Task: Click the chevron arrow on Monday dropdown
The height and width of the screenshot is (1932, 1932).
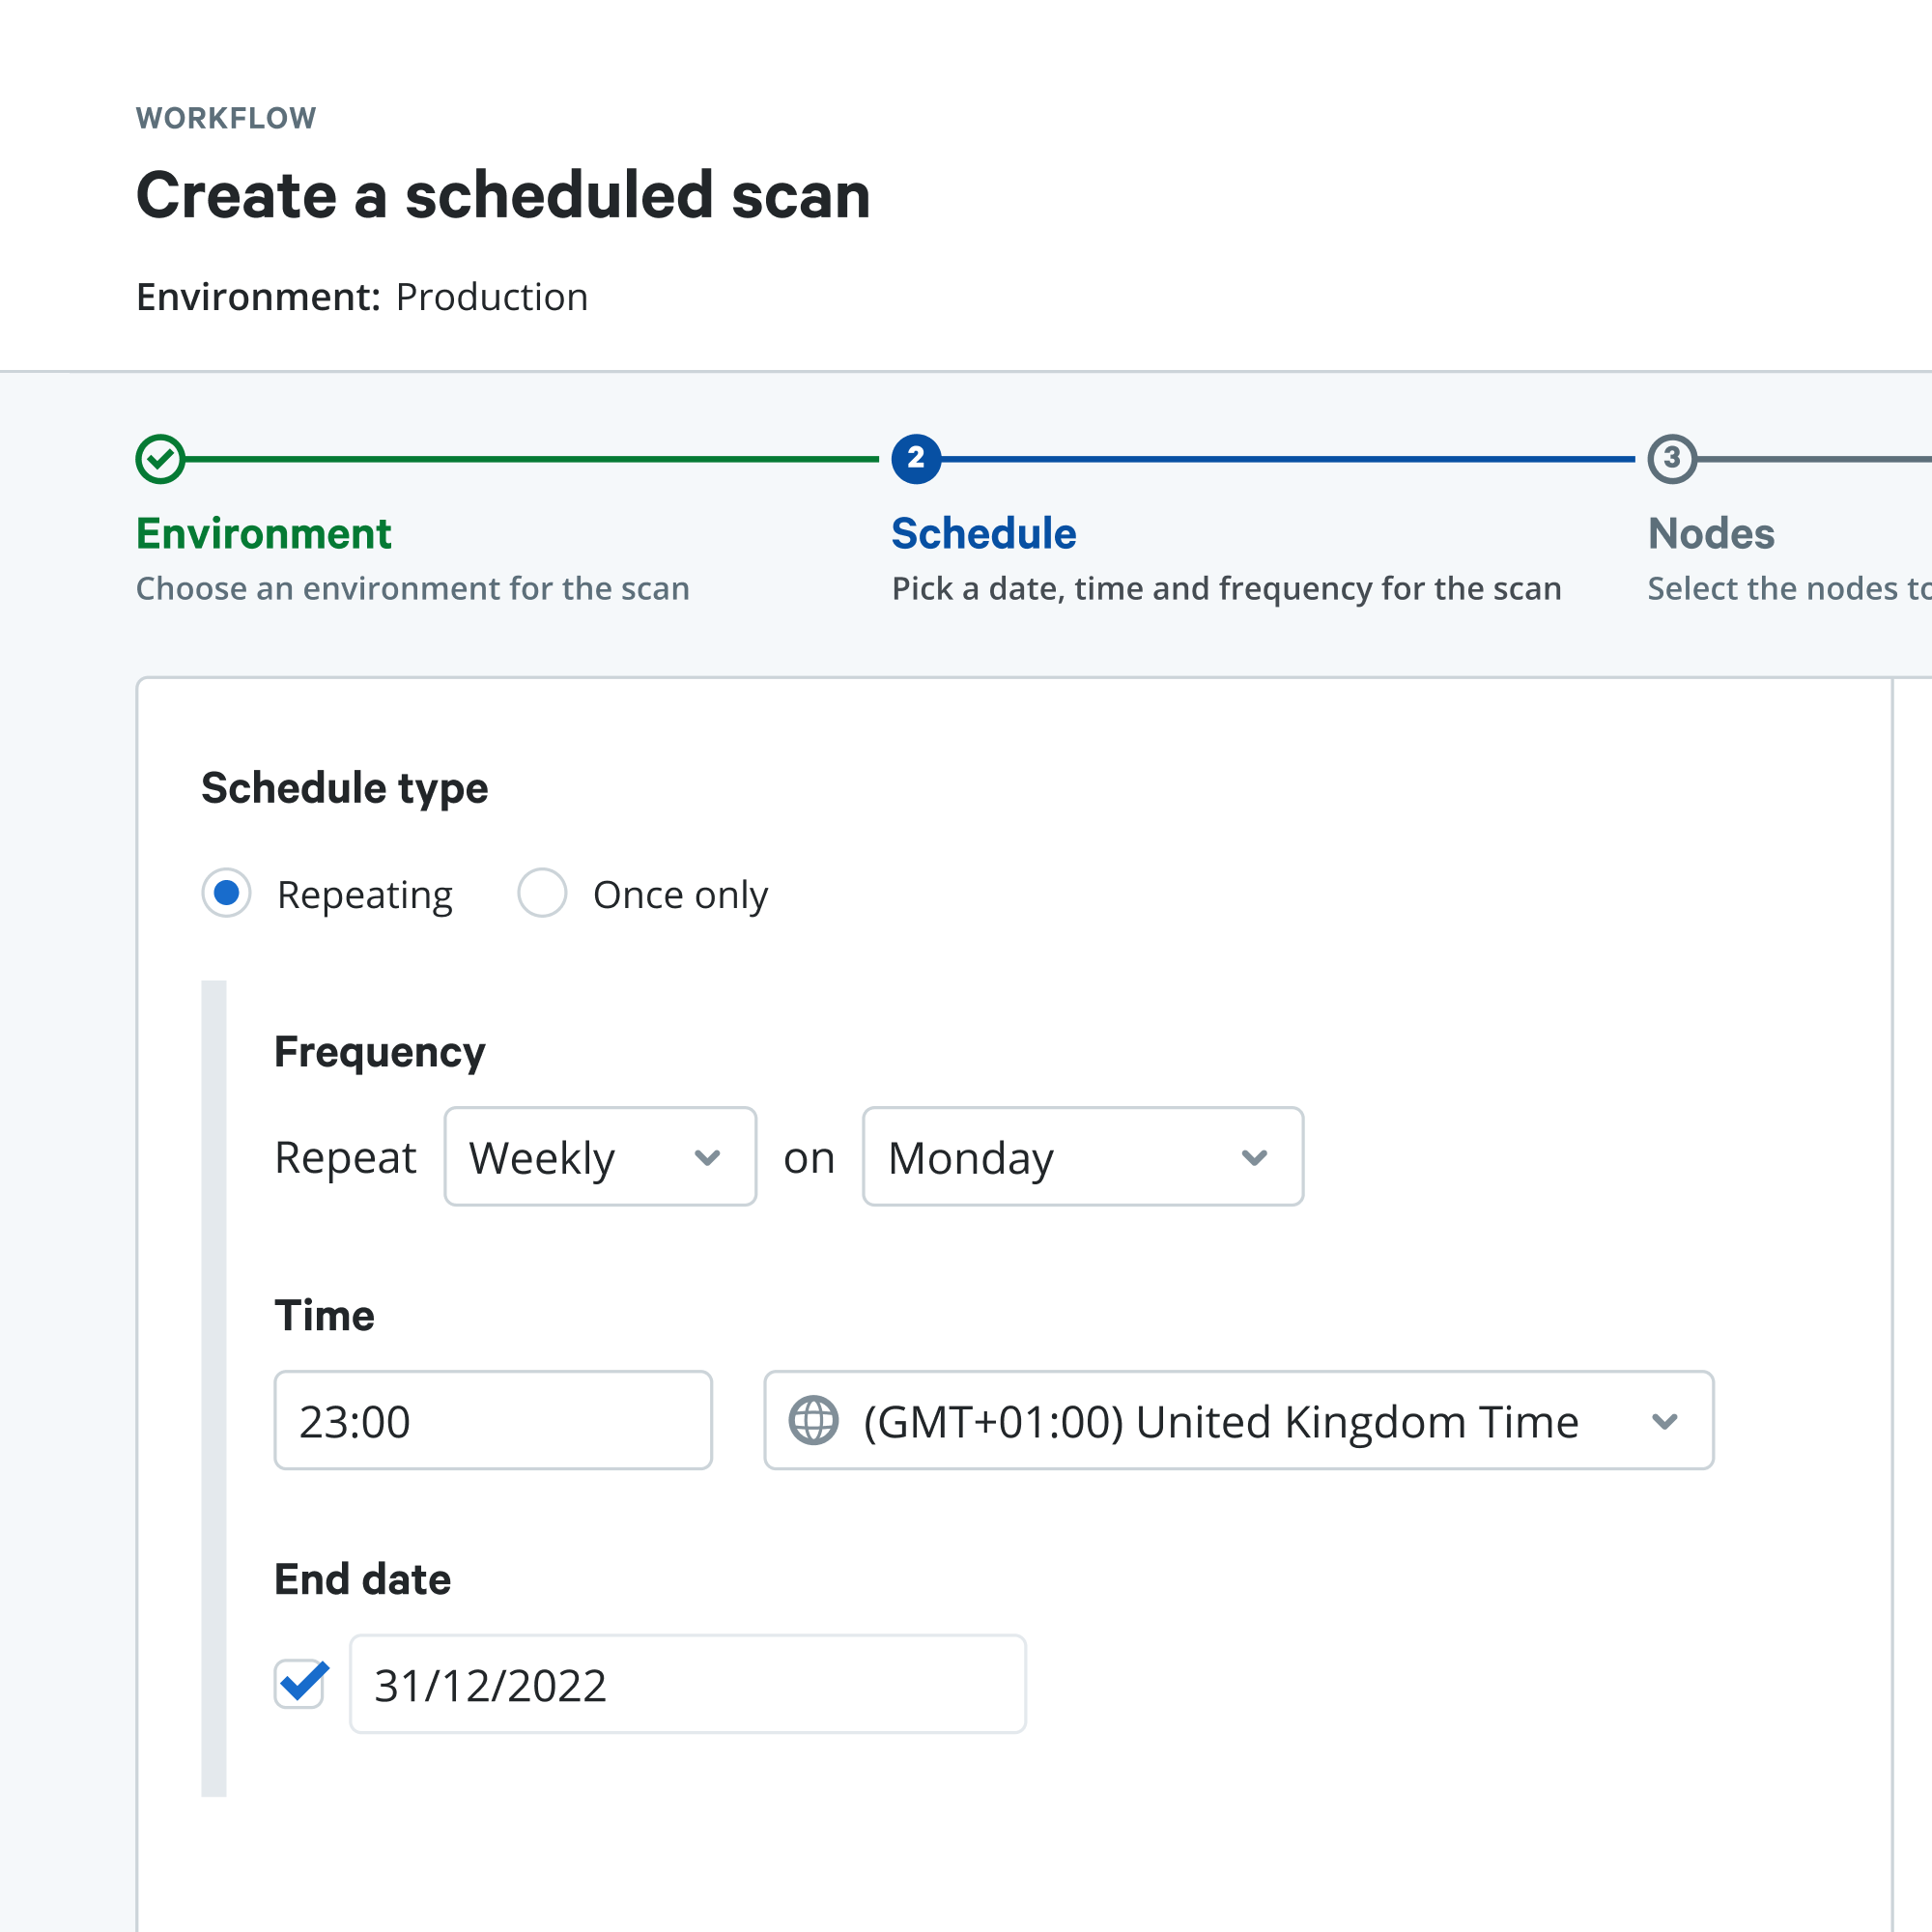Action: click(x=1254, y=1157)
